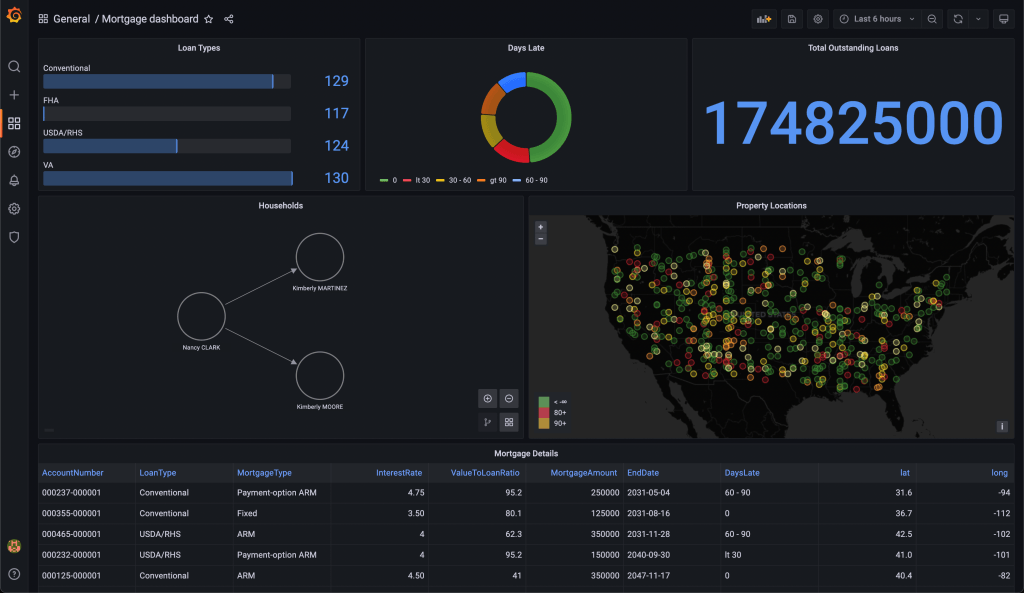1024x593 pixels.
Task: Toggle the 'lt 30' series in Days Late legend
Action: tap(423, 181)
